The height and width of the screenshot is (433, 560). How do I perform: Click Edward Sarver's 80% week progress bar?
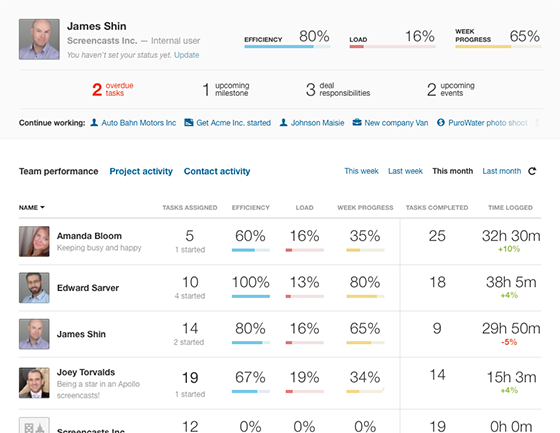(365, 296)
